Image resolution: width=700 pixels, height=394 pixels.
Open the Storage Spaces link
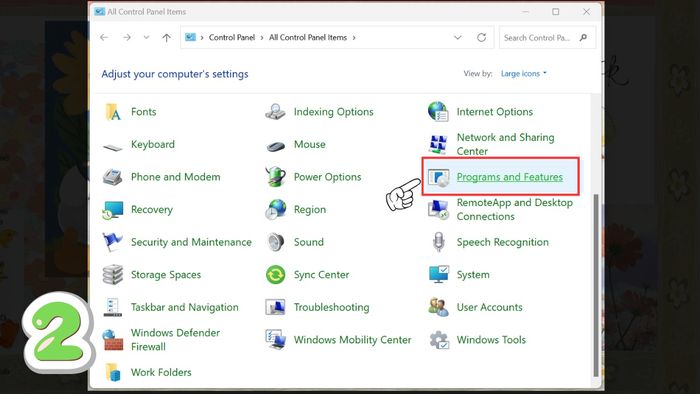(x=166, y=275)
